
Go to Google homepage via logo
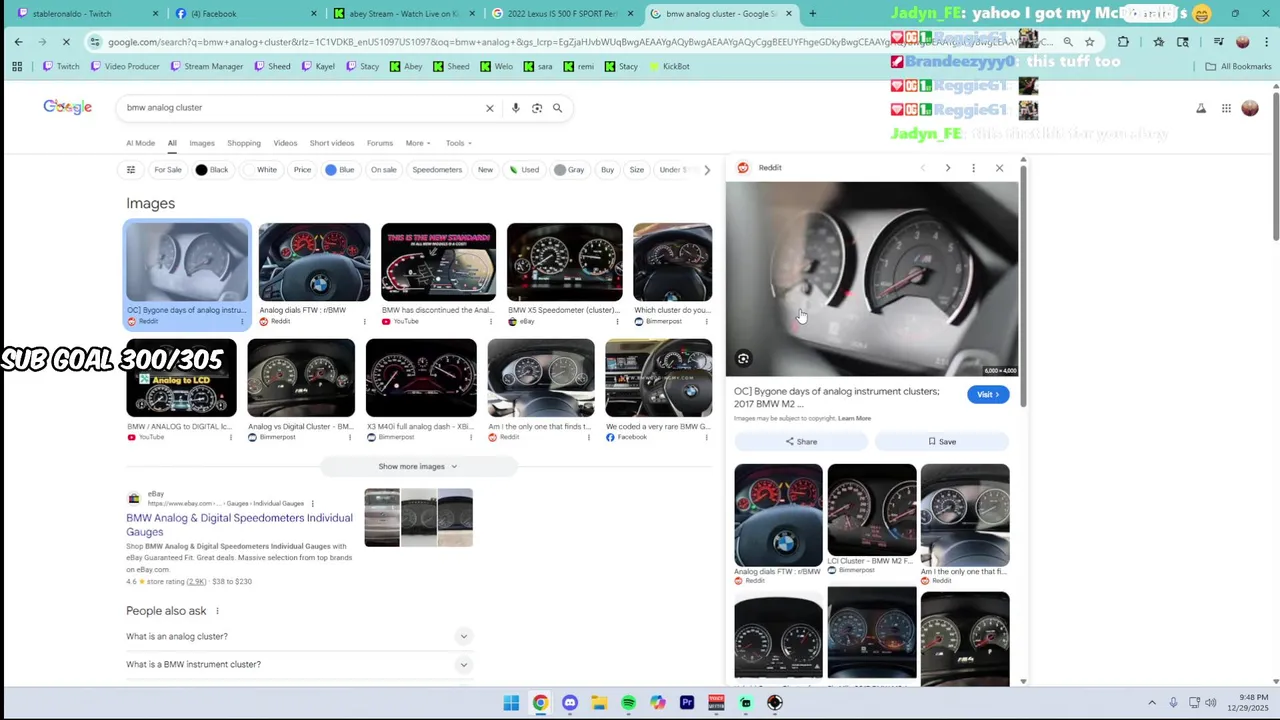pos(68,107)
